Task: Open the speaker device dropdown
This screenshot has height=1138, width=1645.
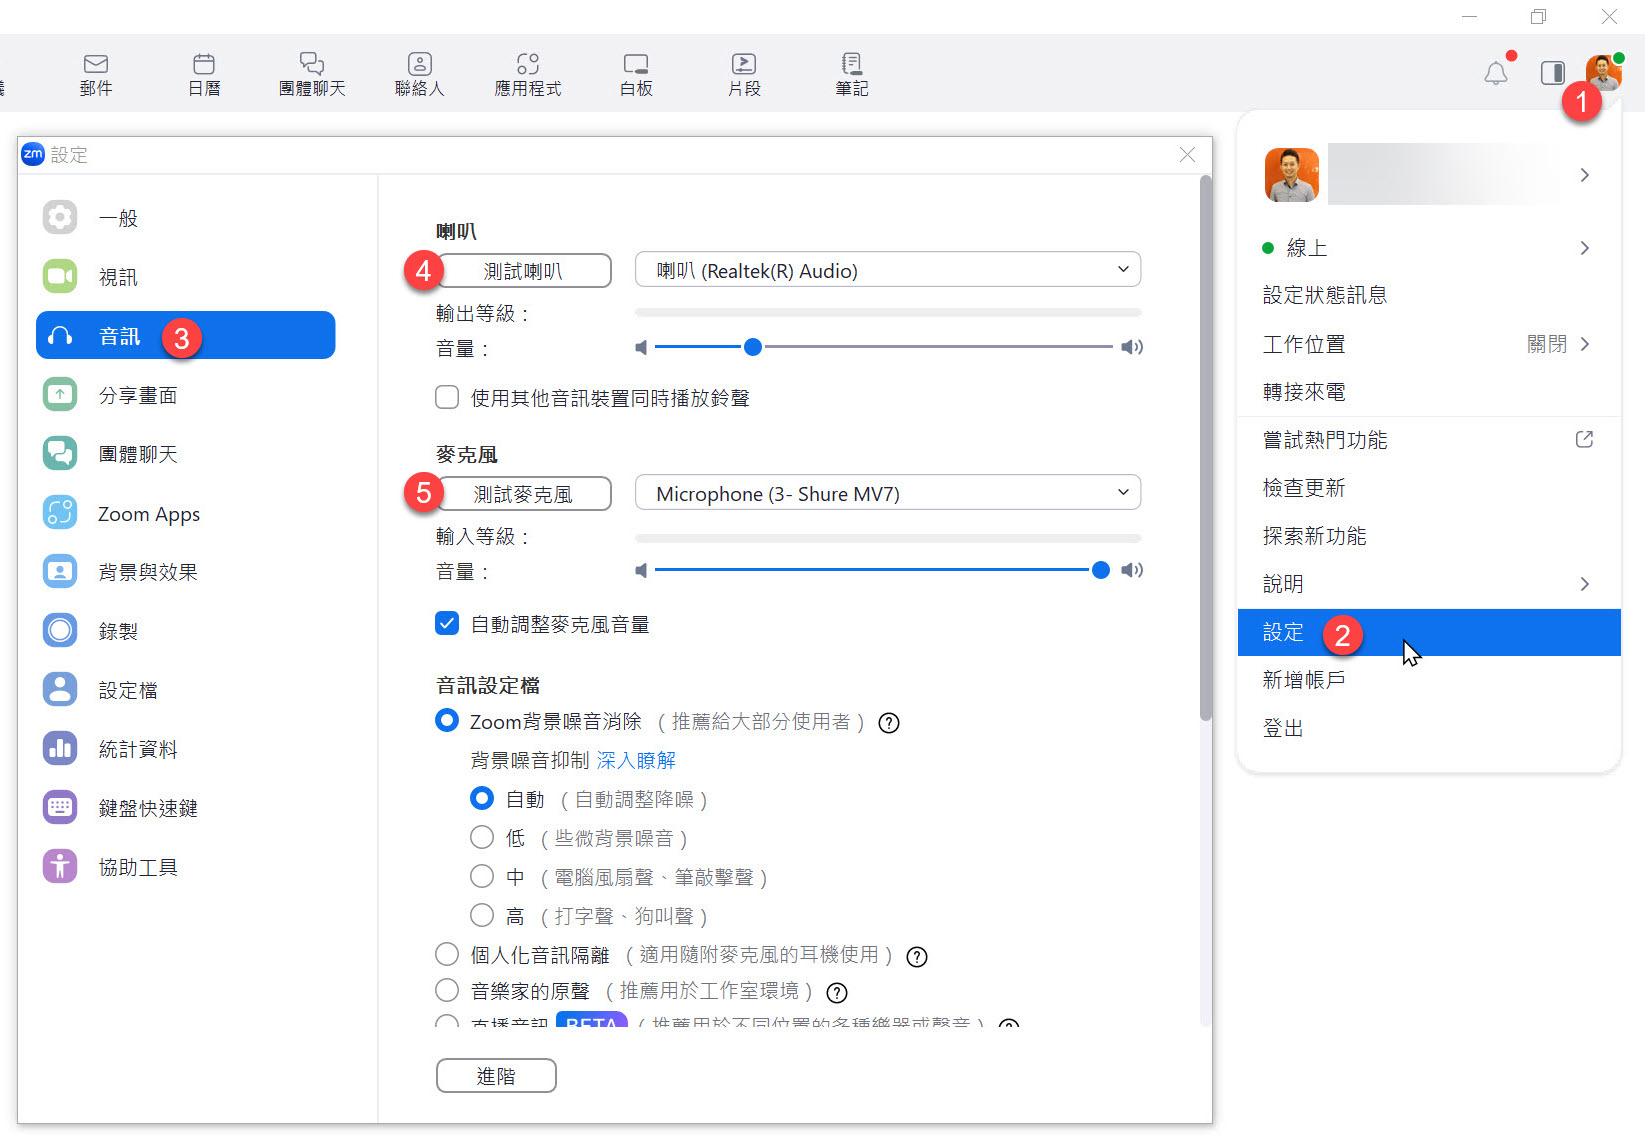Action: coord(886,270)
